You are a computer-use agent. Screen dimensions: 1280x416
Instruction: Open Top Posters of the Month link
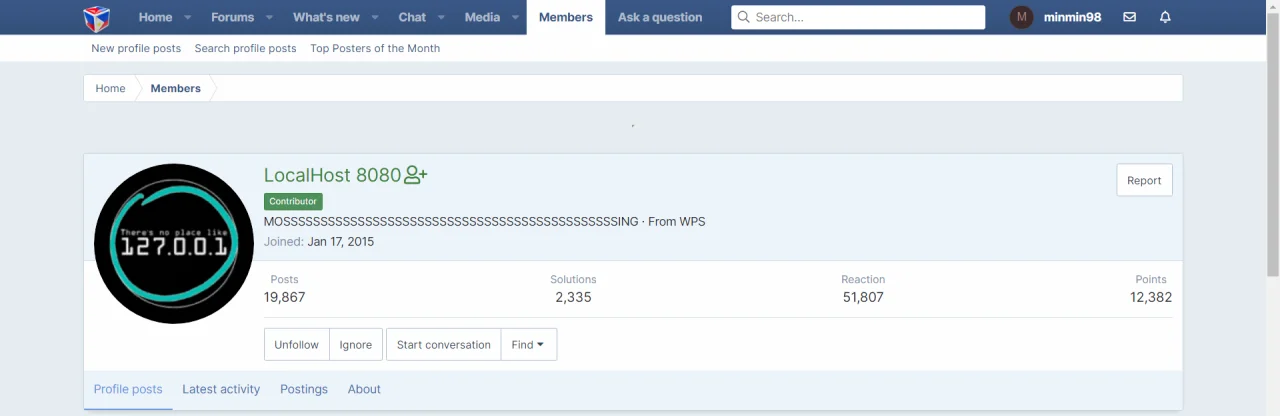(x=375, y=48)
